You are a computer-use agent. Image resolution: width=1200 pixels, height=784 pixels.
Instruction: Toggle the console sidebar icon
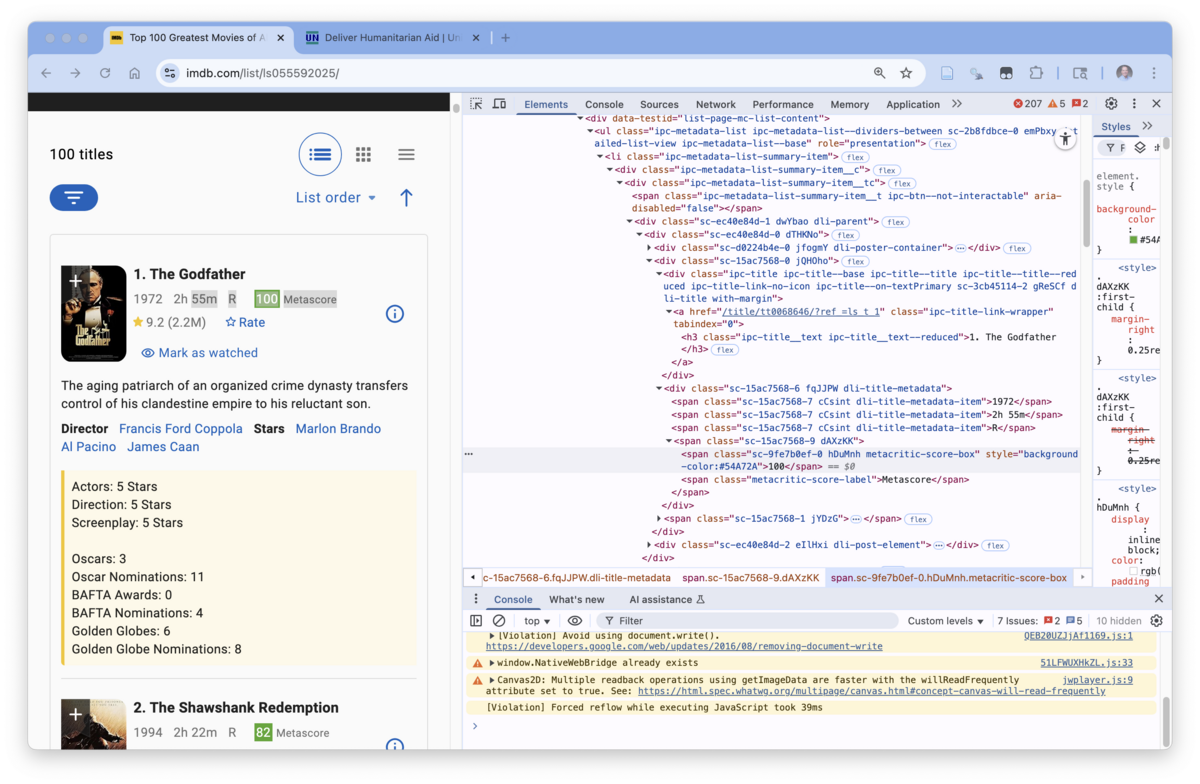(476, 621)
